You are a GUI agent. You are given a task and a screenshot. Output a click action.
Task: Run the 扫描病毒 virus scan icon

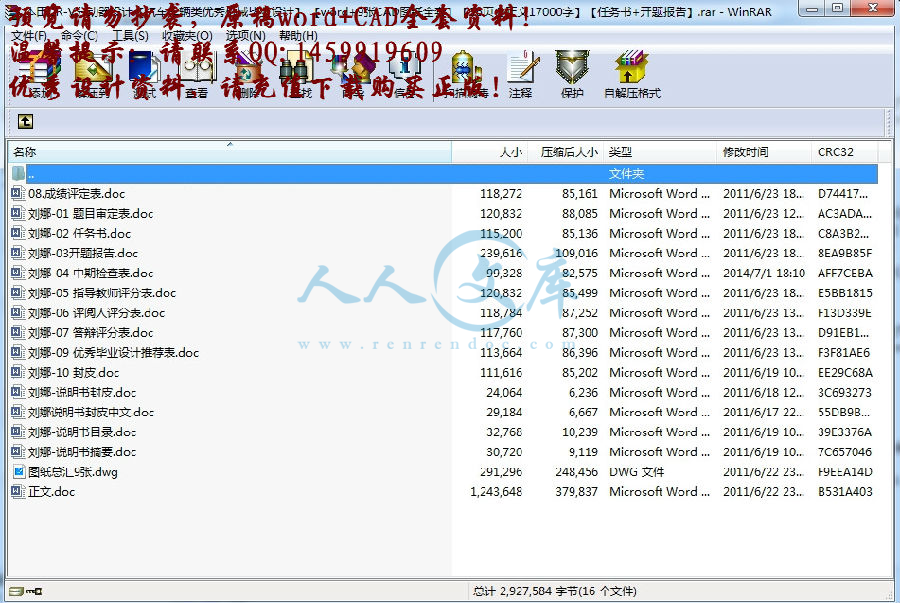(466, 75)
